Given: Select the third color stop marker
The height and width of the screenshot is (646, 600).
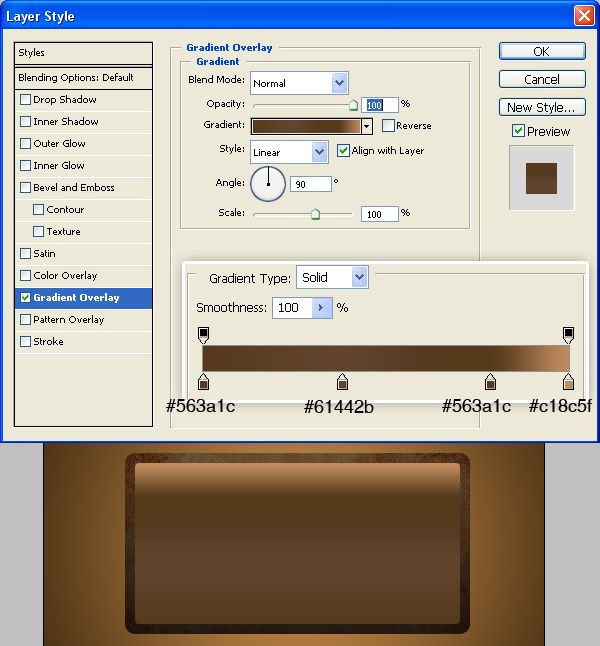Looking at the screenshot, I should point(490,381).
